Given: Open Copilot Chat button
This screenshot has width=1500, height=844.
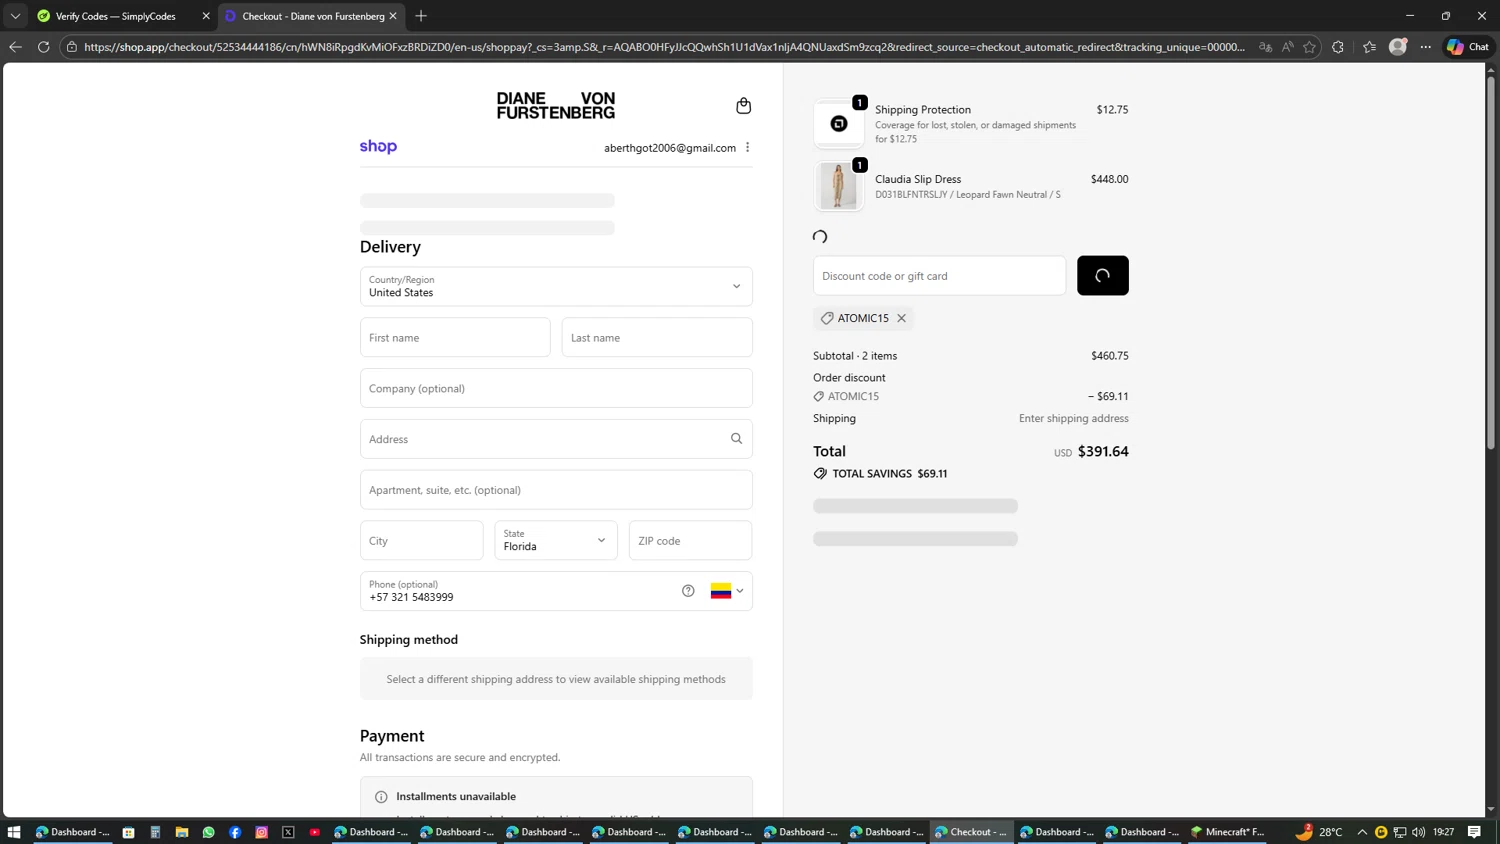Looking at the screenshot, I should (1468, 47).
